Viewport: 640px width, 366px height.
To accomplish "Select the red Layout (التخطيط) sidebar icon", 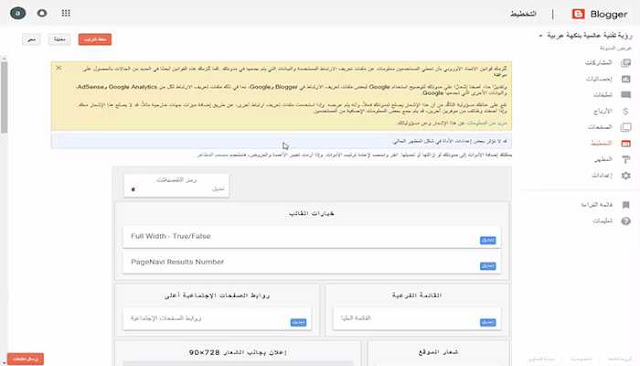I will pyautogui.click(x=626, y=143).
